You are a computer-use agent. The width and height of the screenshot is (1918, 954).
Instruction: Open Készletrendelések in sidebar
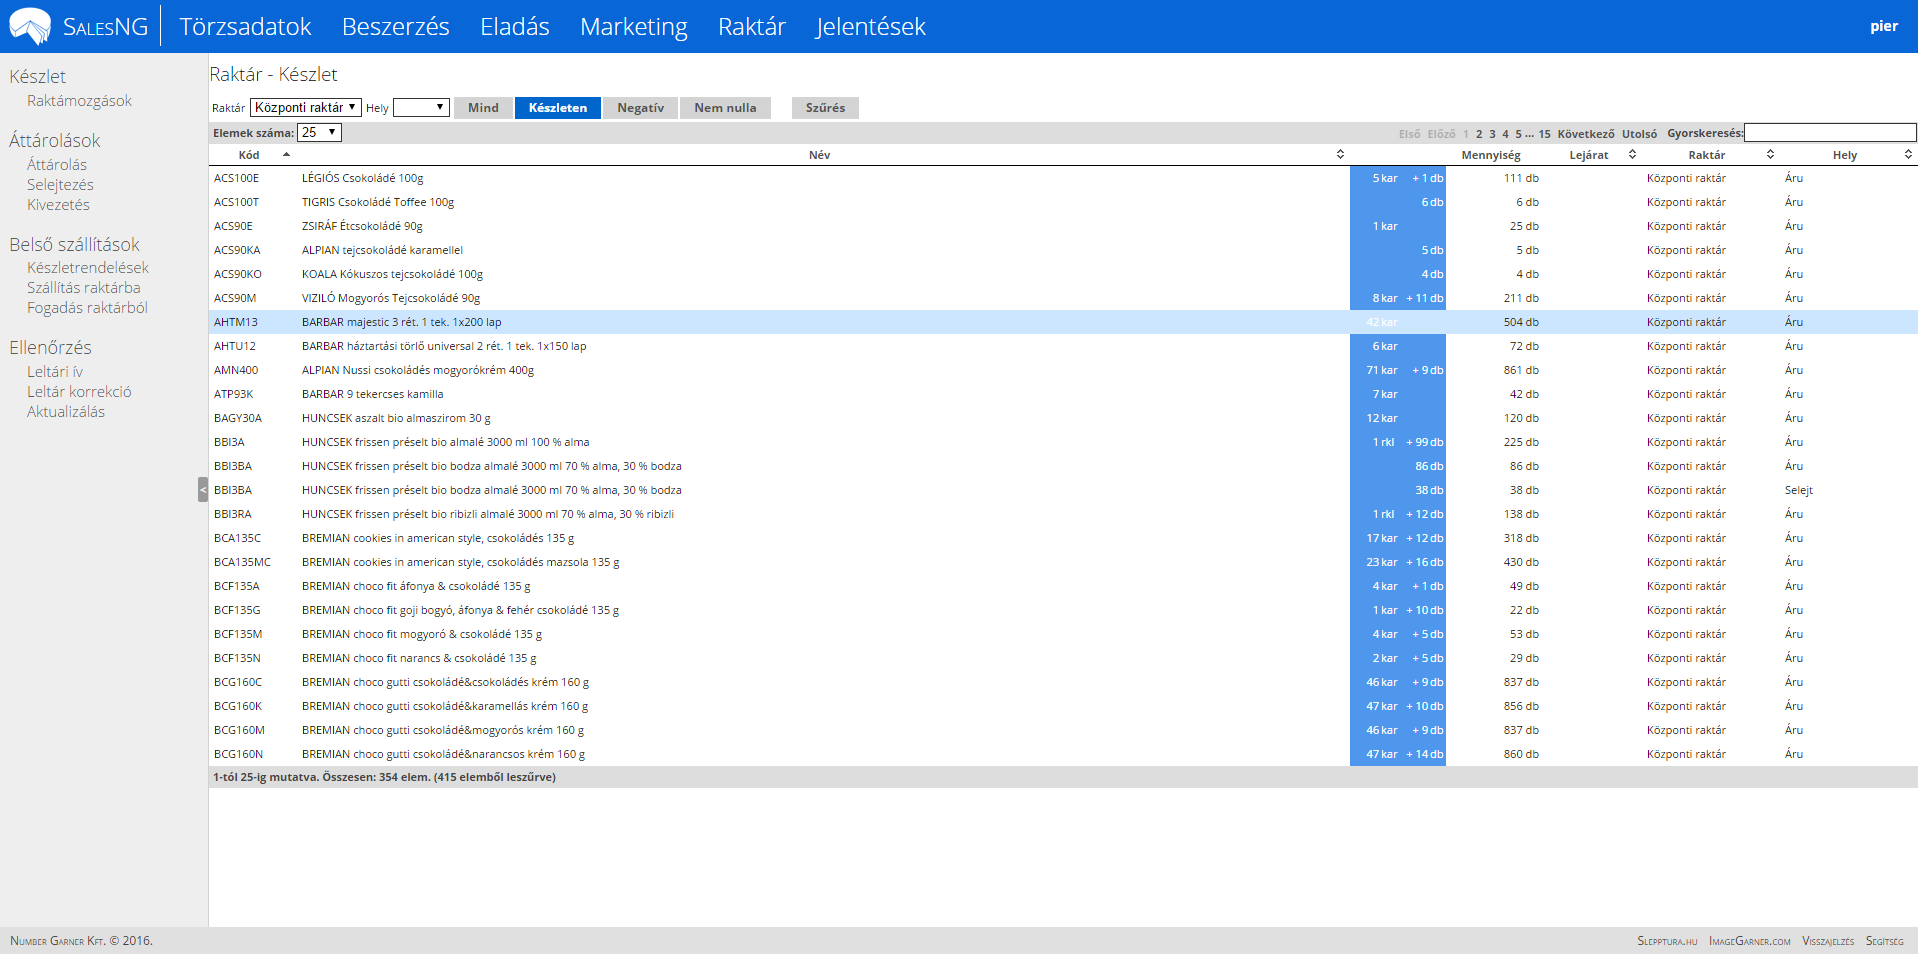click(88, 268)
